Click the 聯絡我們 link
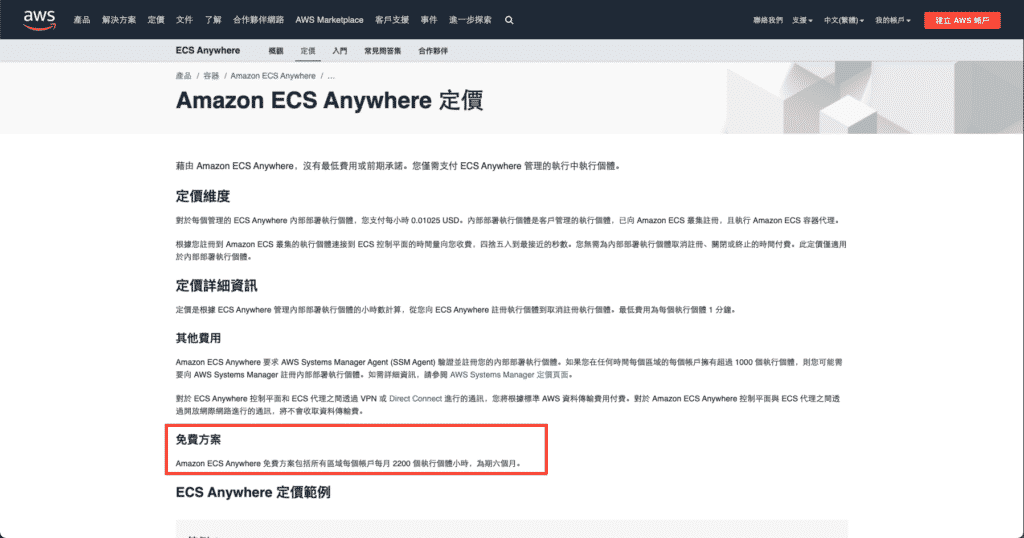1024x538 pixels. [x=768, y=20]
